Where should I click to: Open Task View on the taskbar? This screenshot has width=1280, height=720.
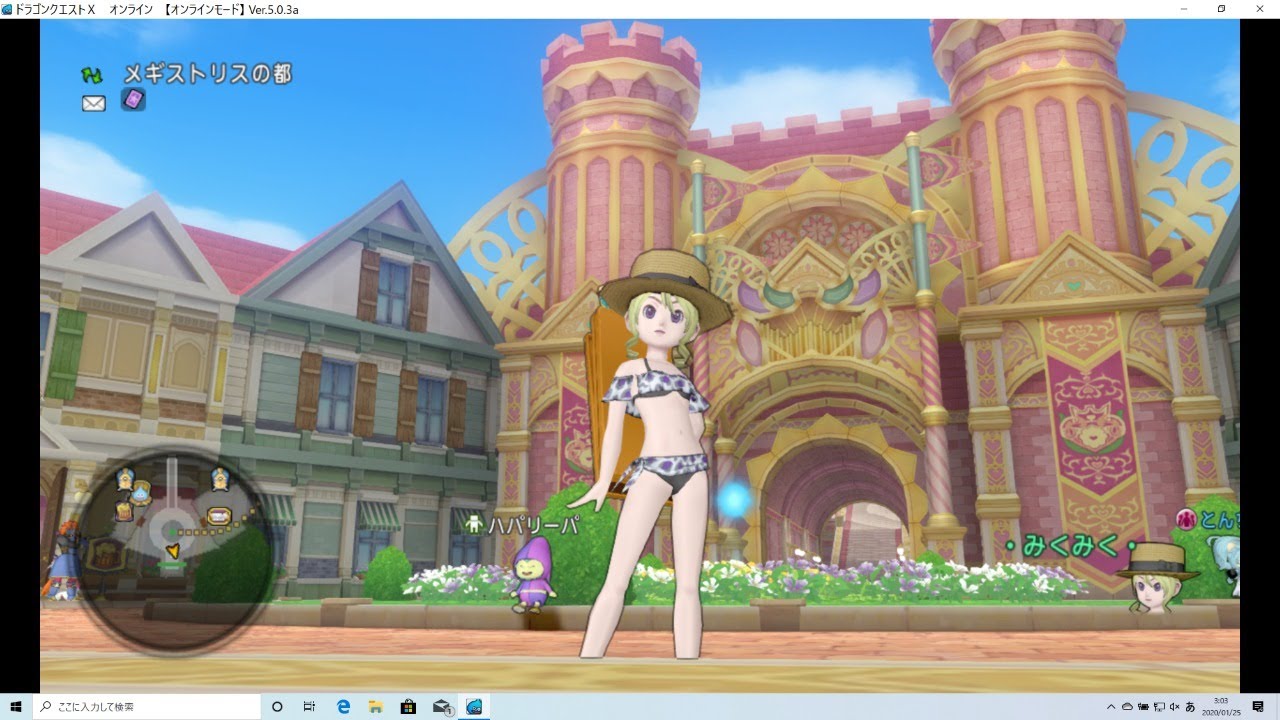[309, 706]
